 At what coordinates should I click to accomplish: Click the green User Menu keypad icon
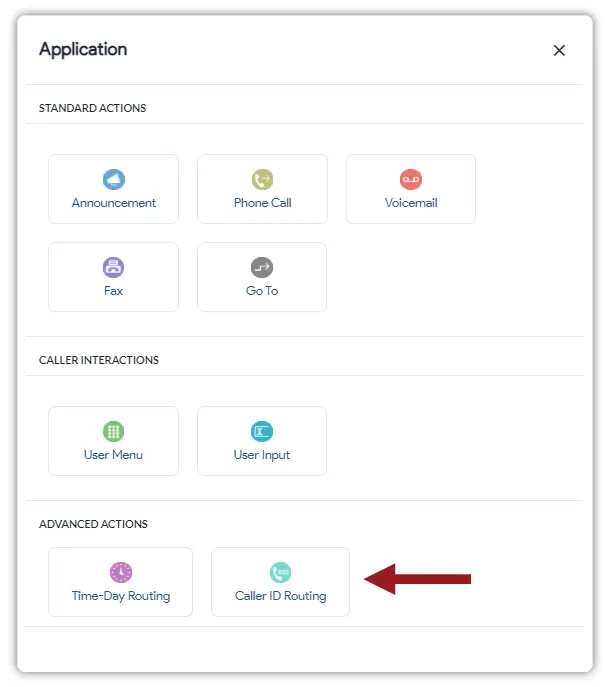[114, 432]
